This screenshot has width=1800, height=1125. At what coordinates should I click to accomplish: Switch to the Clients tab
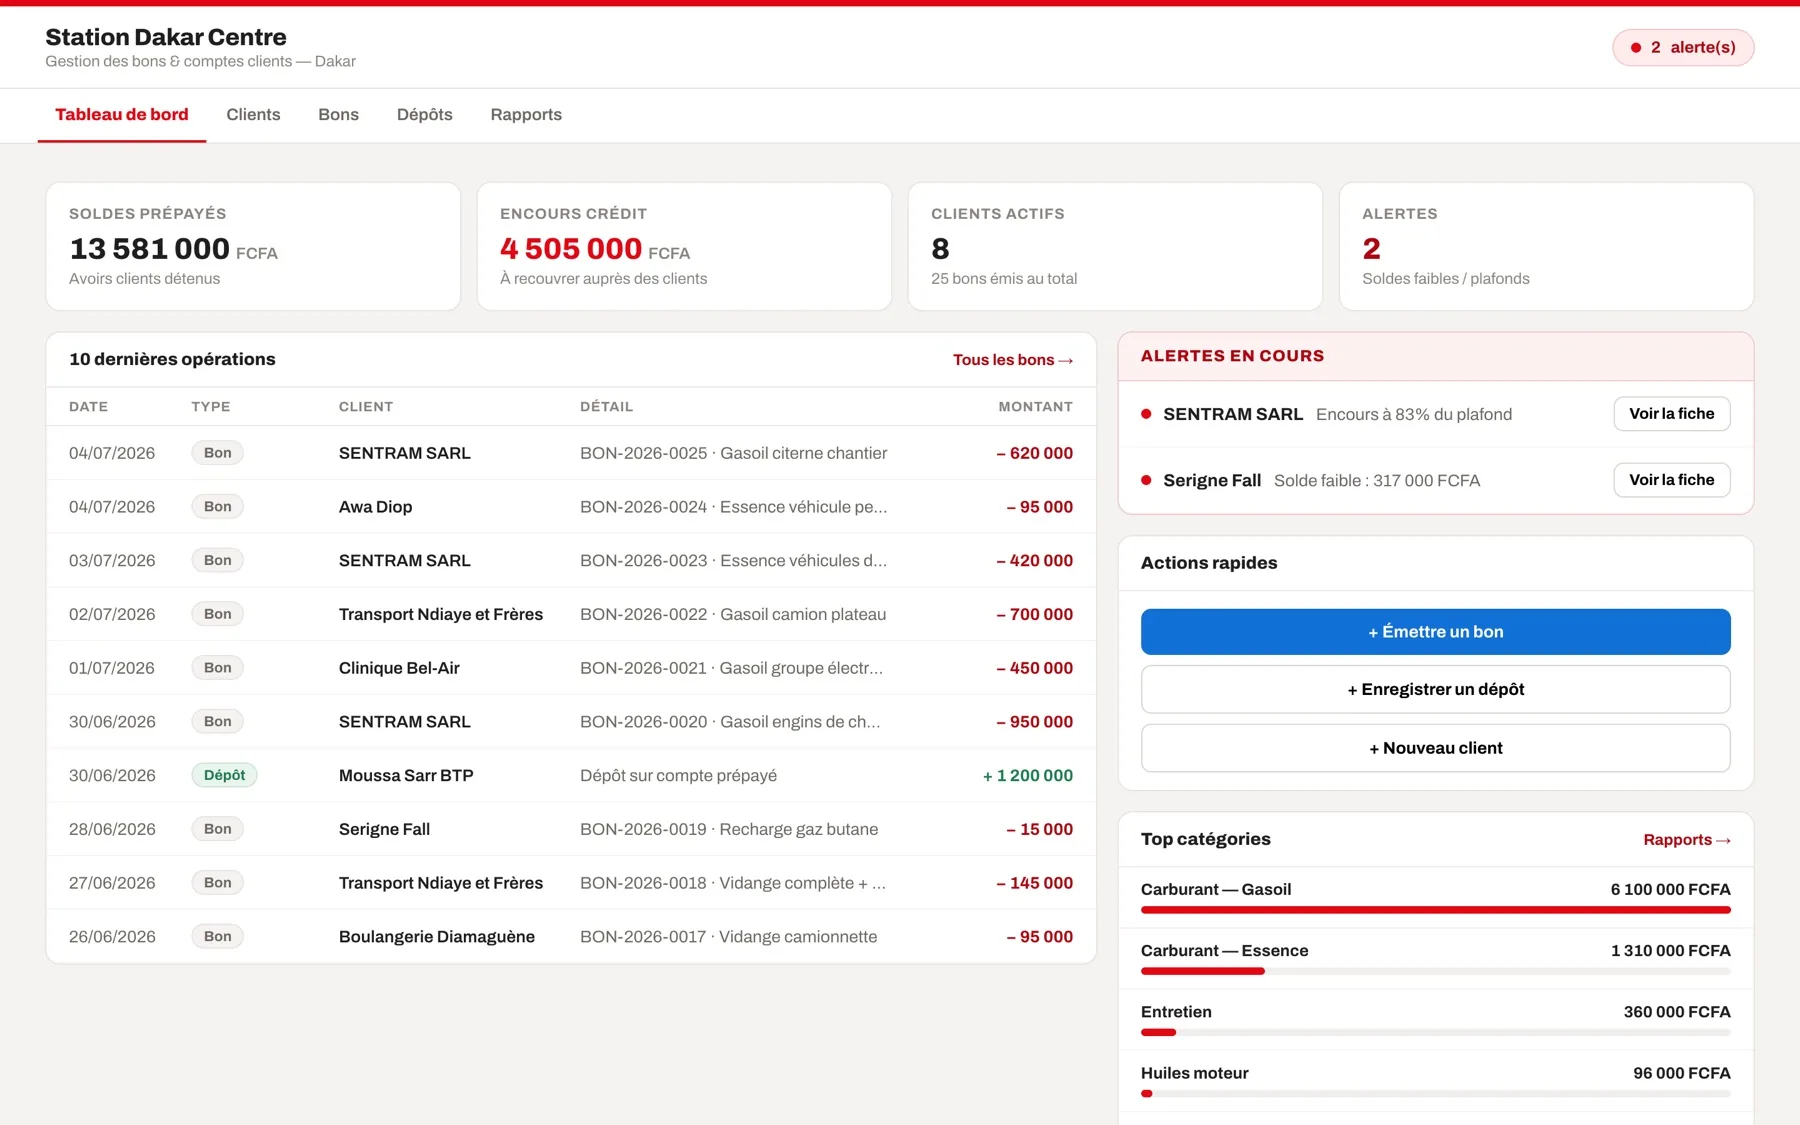click(x=253, y=115)
